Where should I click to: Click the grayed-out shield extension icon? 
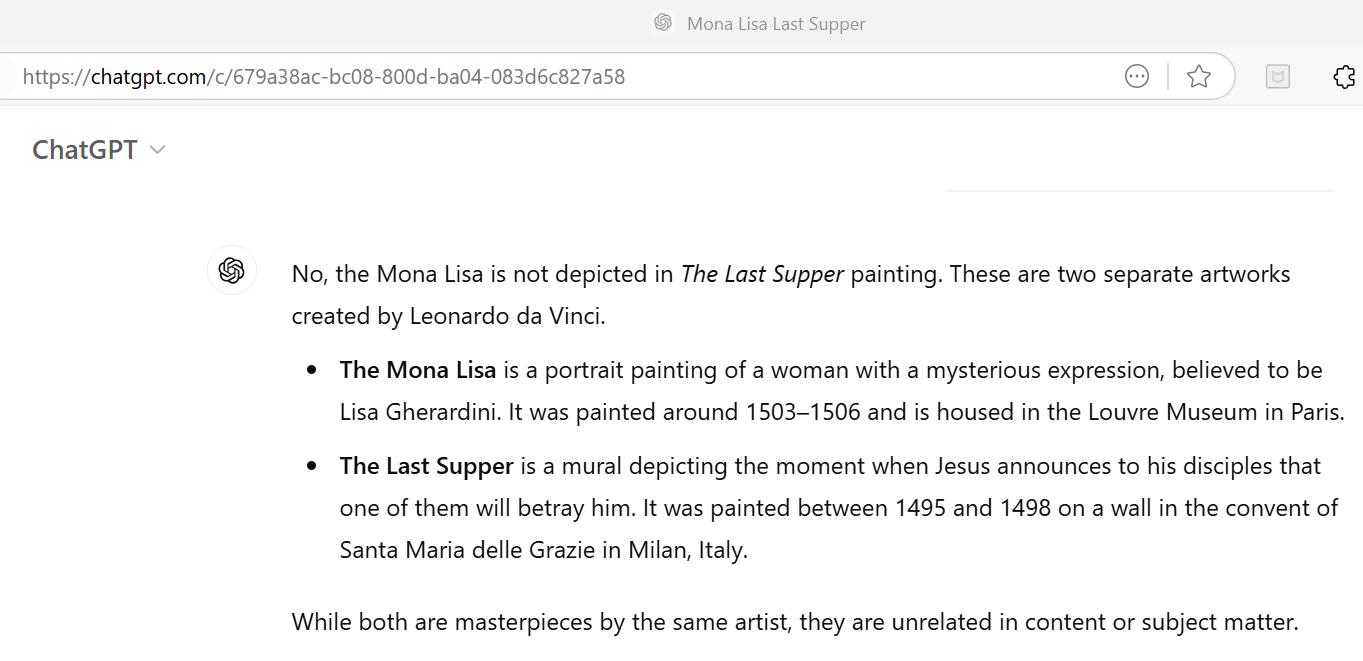tap(1278, 76)
